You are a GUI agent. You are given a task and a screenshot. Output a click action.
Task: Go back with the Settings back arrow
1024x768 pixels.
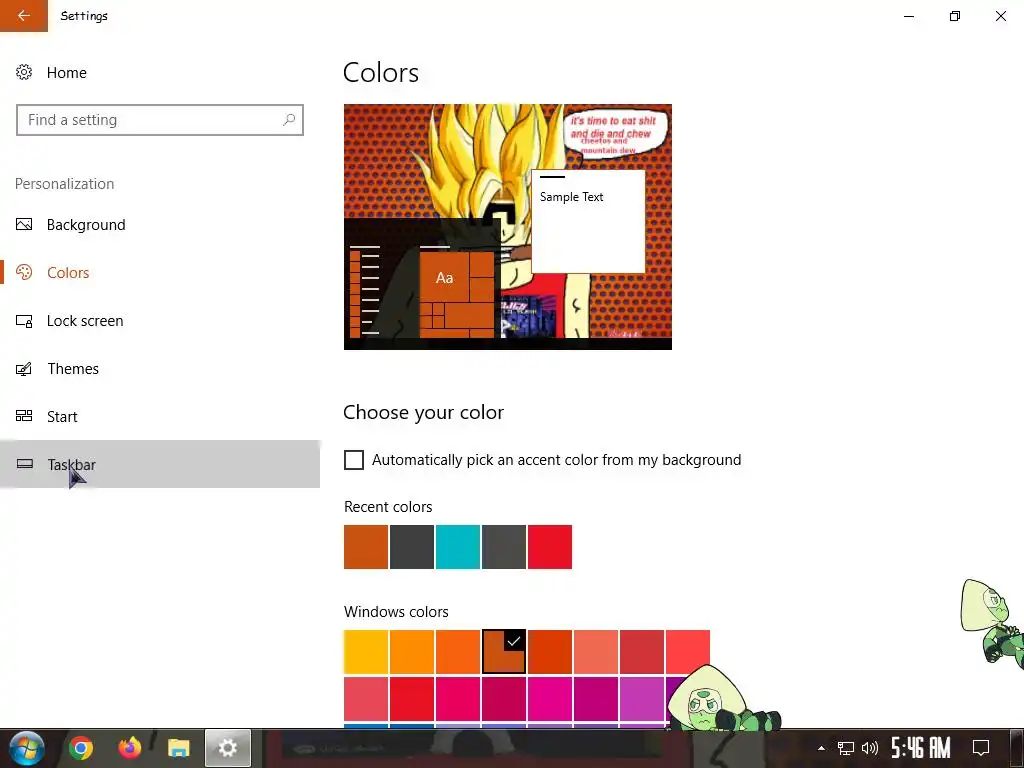coord(24,16)
